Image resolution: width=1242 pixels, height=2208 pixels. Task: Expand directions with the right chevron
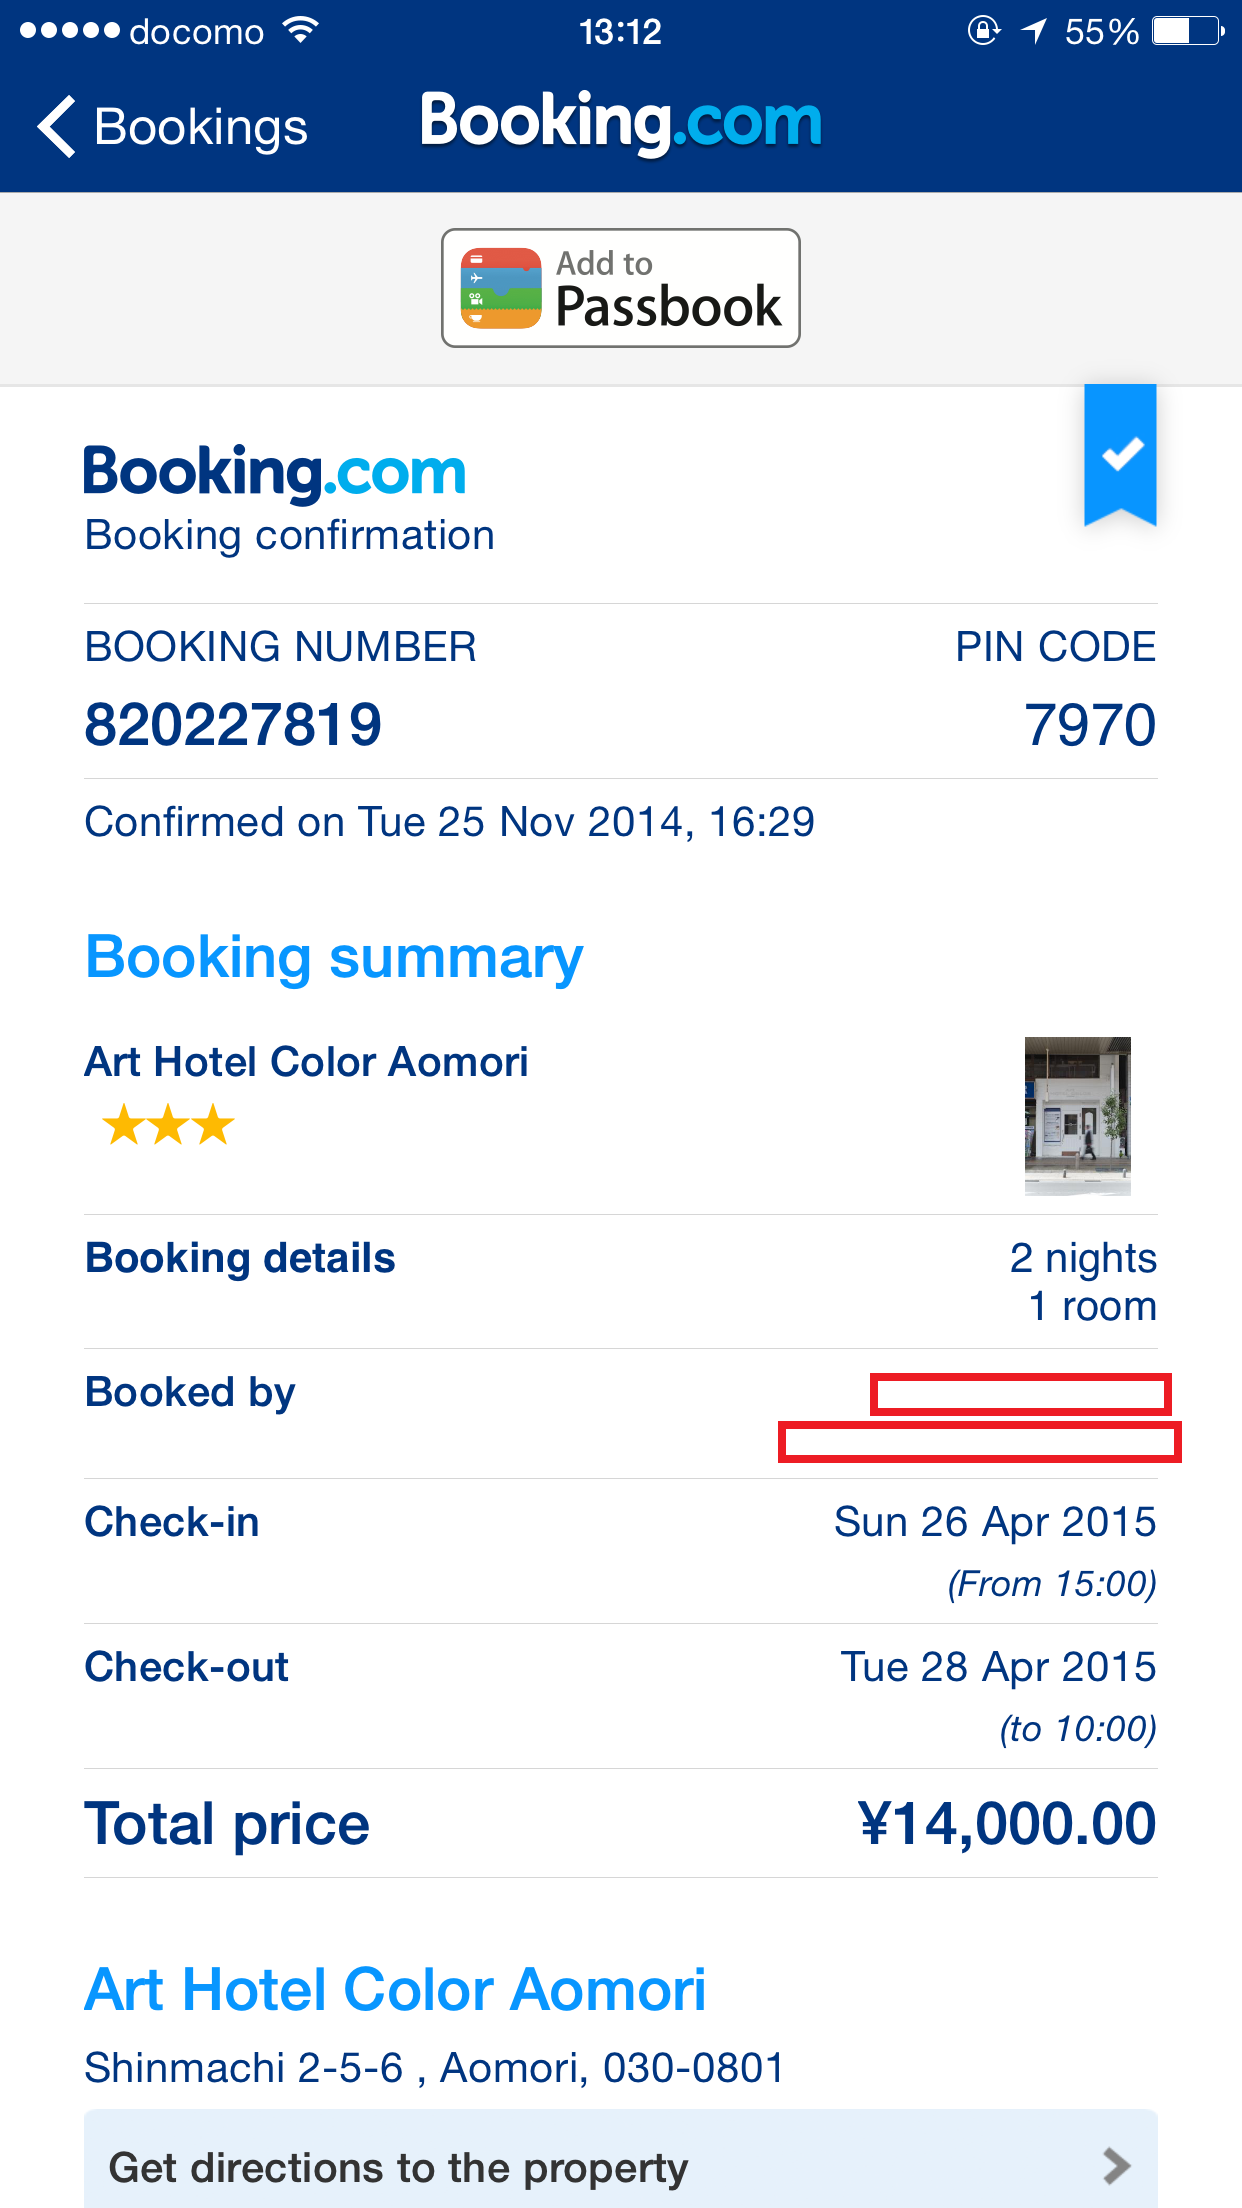click(1116, 2166)
